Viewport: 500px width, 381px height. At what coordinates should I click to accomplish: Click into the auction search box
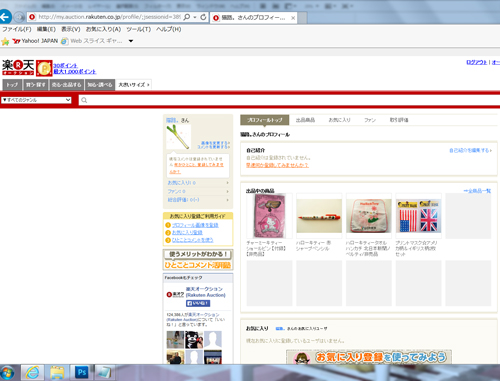(x=289, y=100)
